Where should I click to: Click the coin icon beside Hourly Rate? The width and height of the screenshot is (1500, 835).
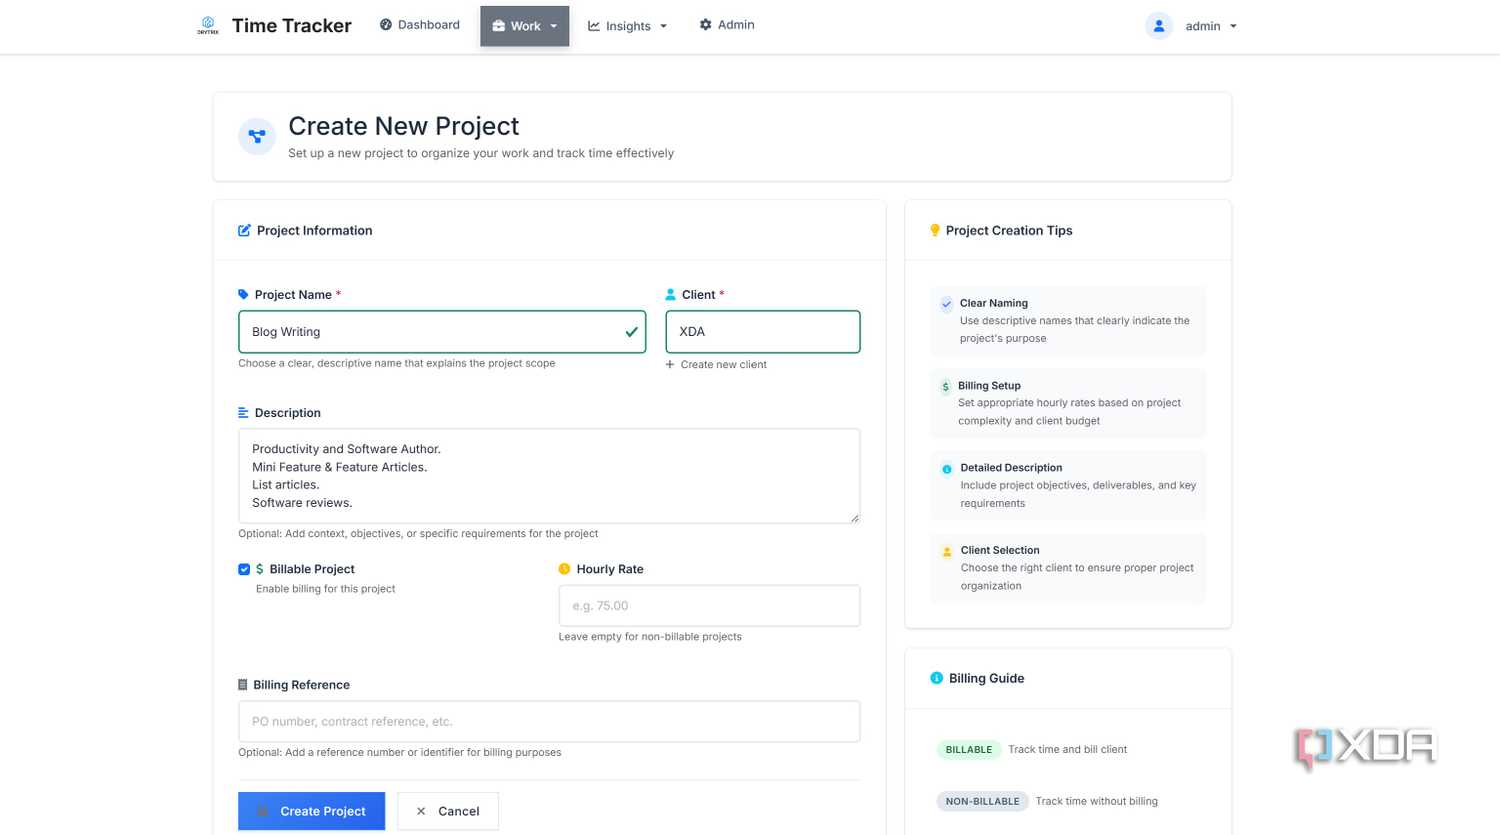coord(564,569)
